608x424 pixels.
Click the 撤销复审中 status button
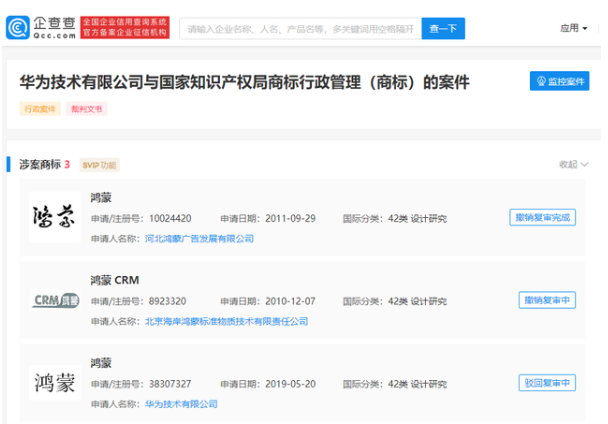click(547, 300)
